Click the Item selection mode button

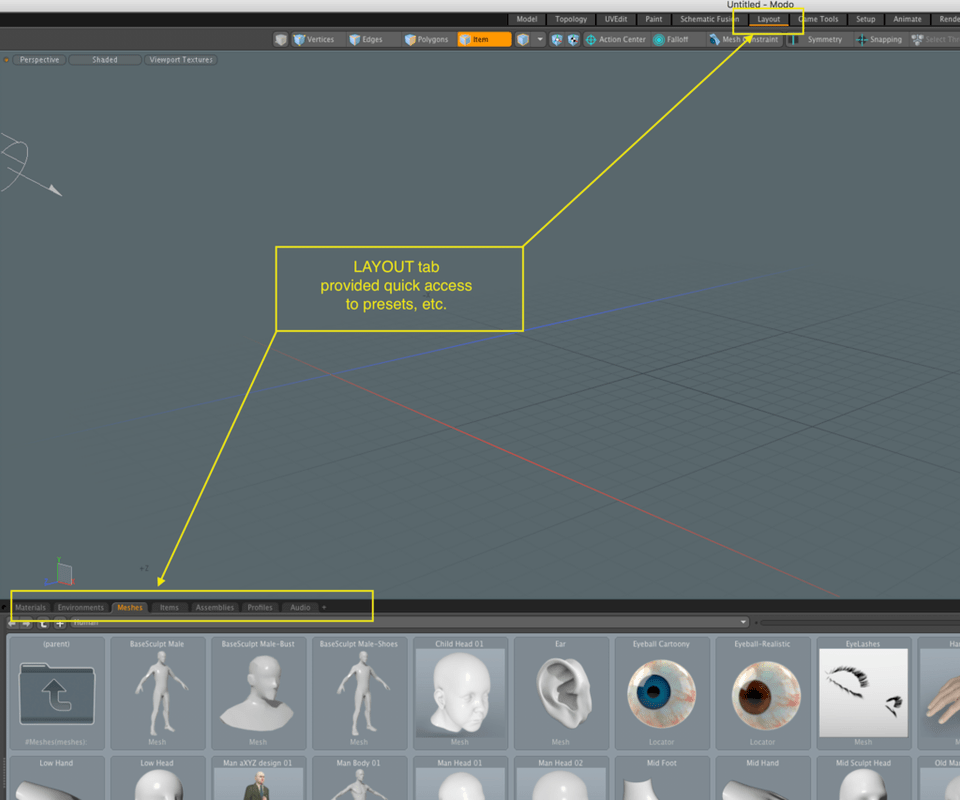484,40
